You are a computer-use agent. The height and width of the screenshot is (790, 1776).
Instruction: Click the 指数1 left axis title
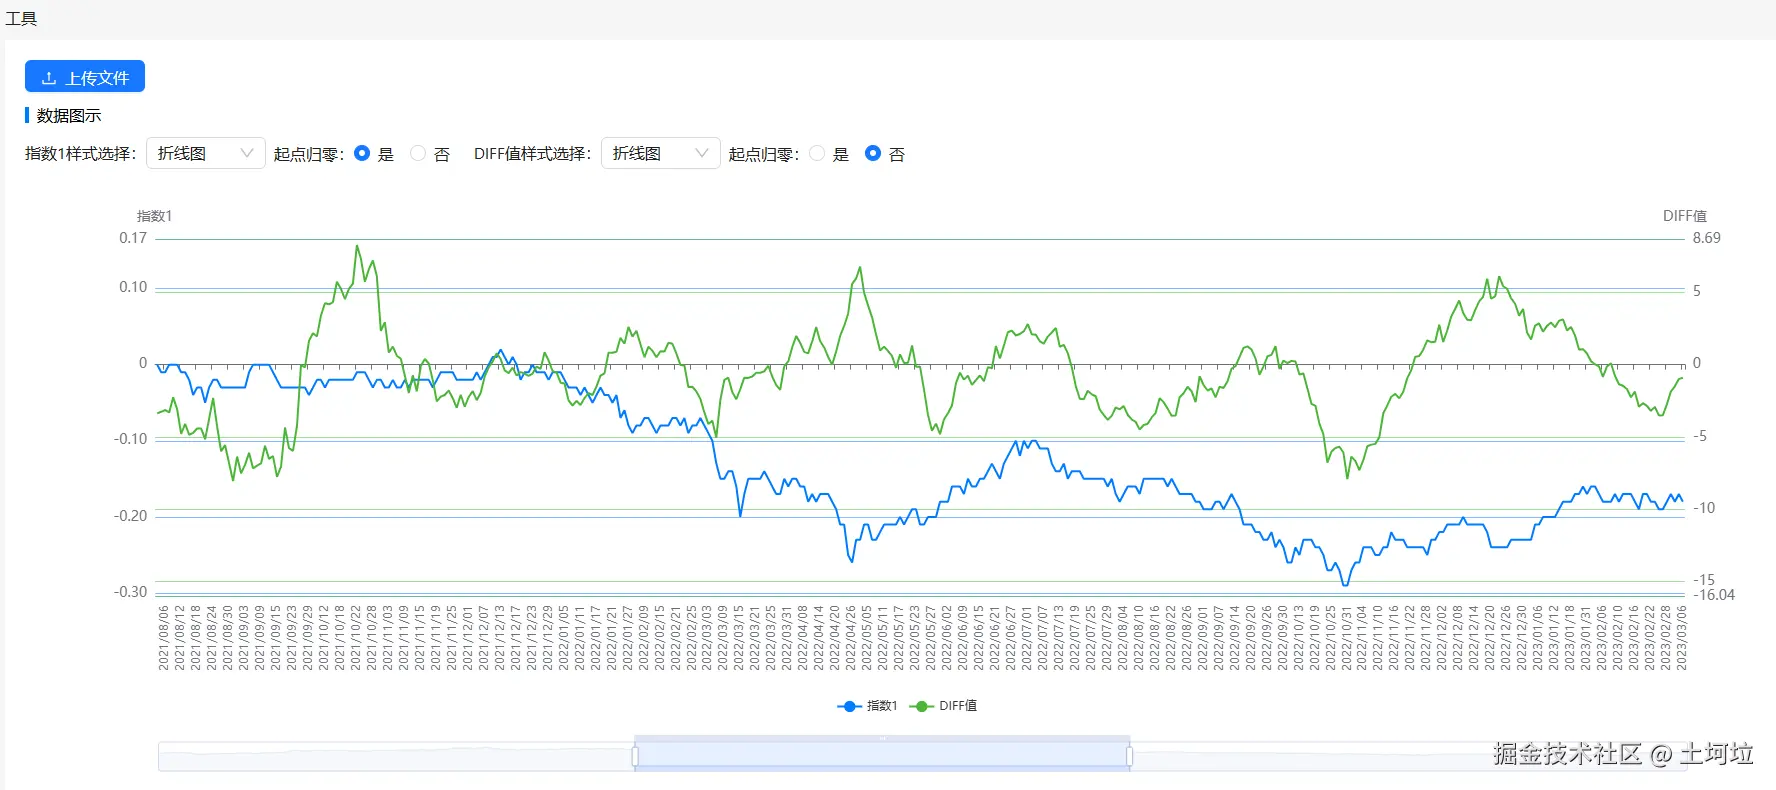[154, 216]
